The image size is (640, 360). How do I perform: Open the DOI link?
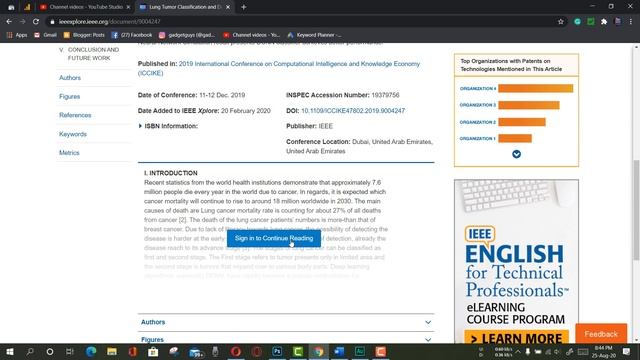point(353,111)
